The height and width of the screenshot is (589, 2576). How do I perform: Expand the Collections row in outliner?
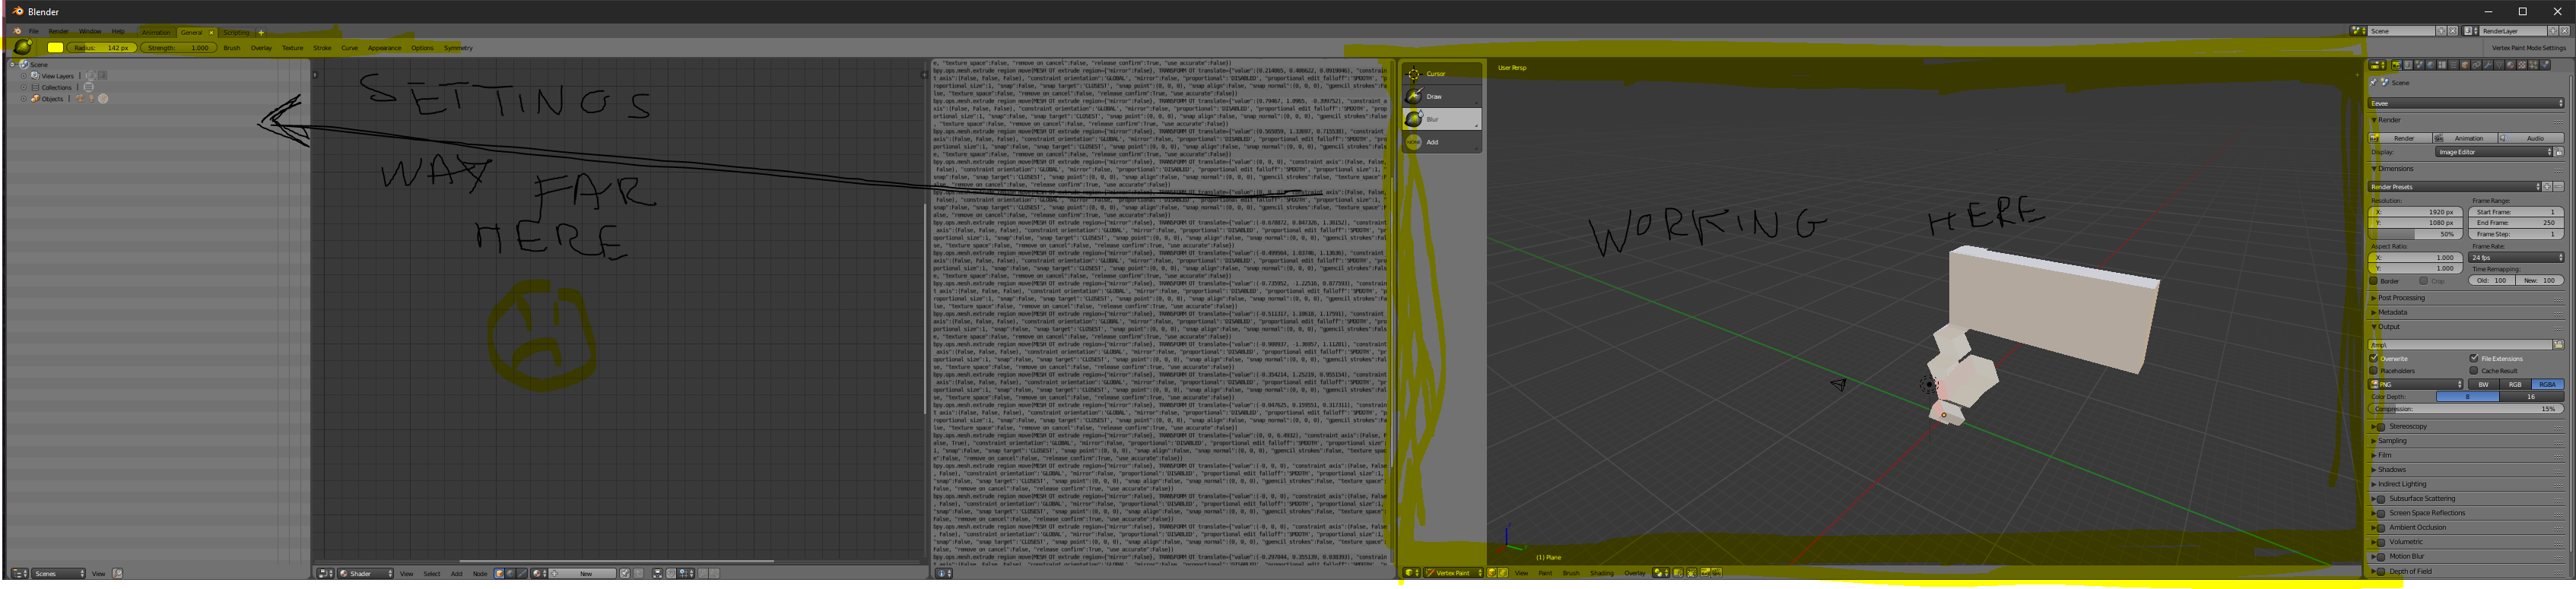(x=23, y=87)
